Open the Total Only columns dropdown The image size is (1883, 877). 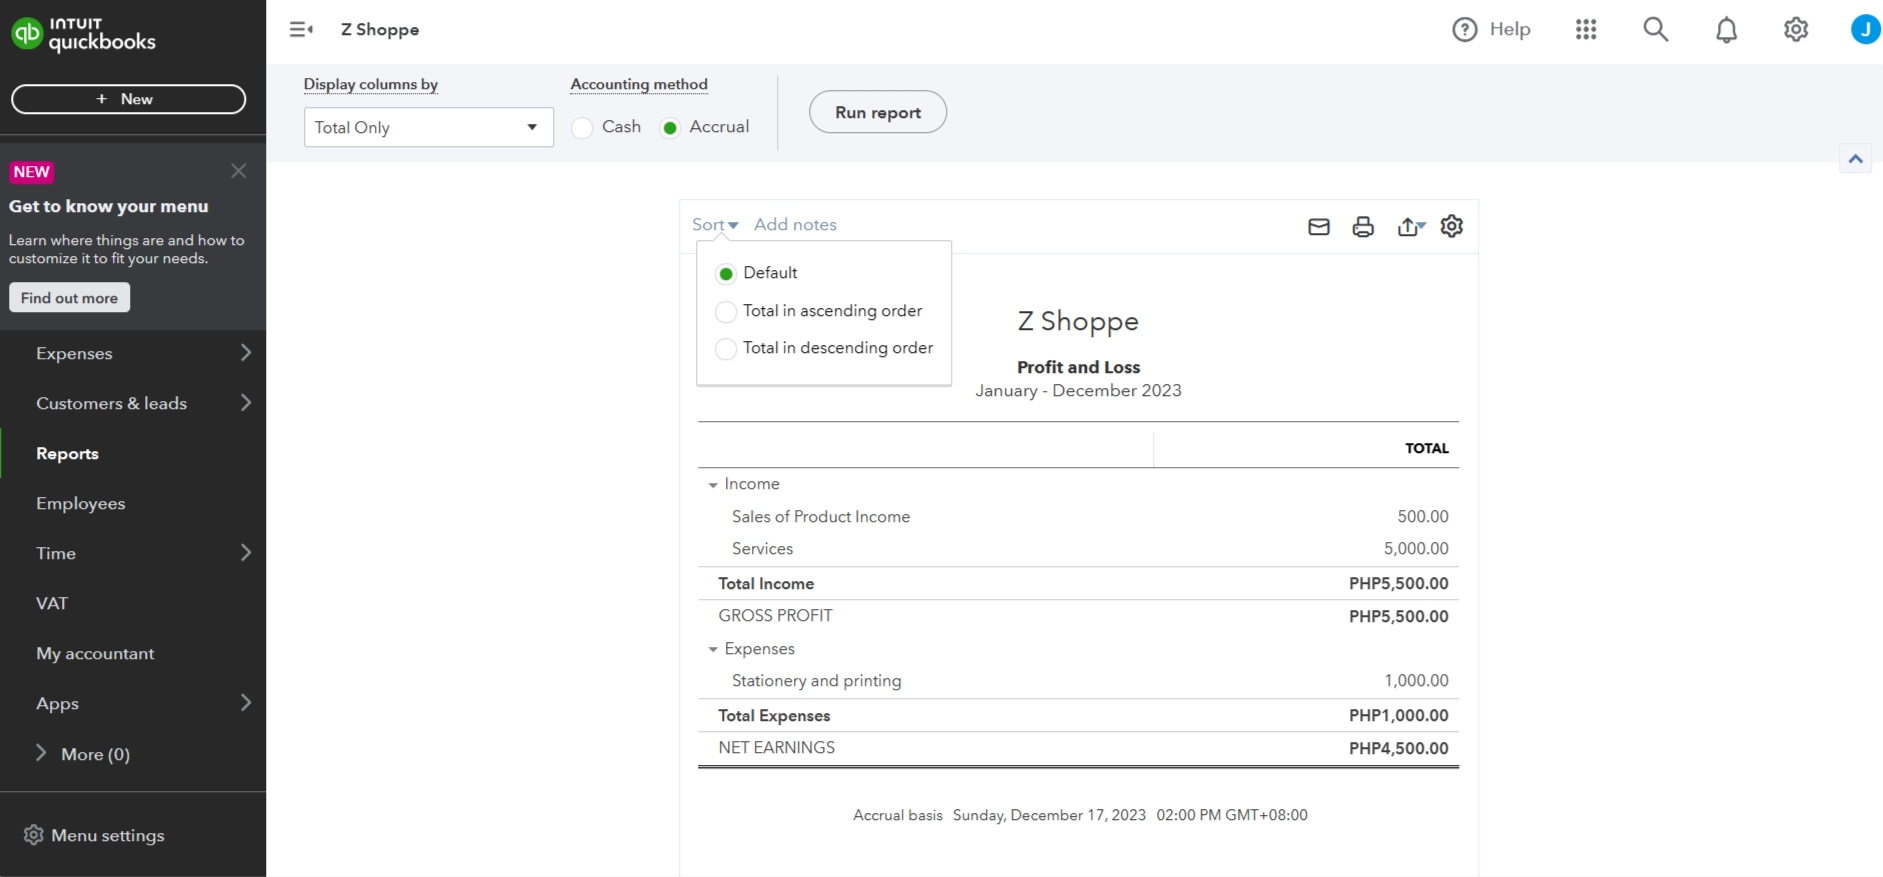(428, 127)
